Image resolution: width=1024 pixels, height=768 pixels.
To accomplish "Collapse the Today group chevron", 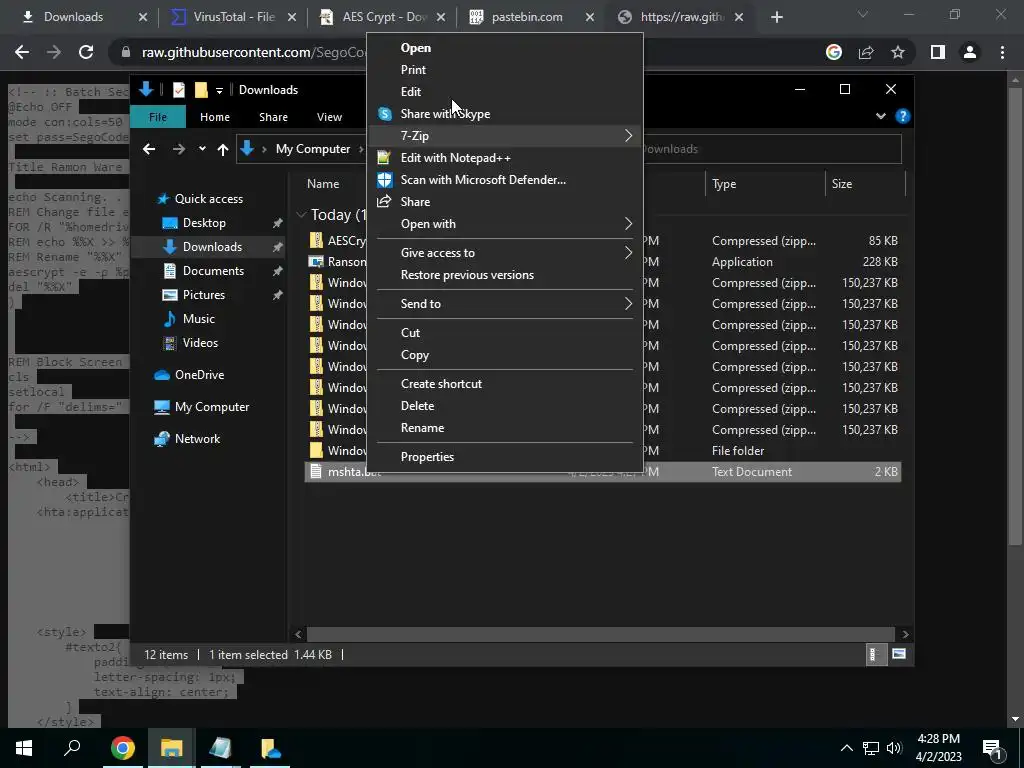I will 301,214.
